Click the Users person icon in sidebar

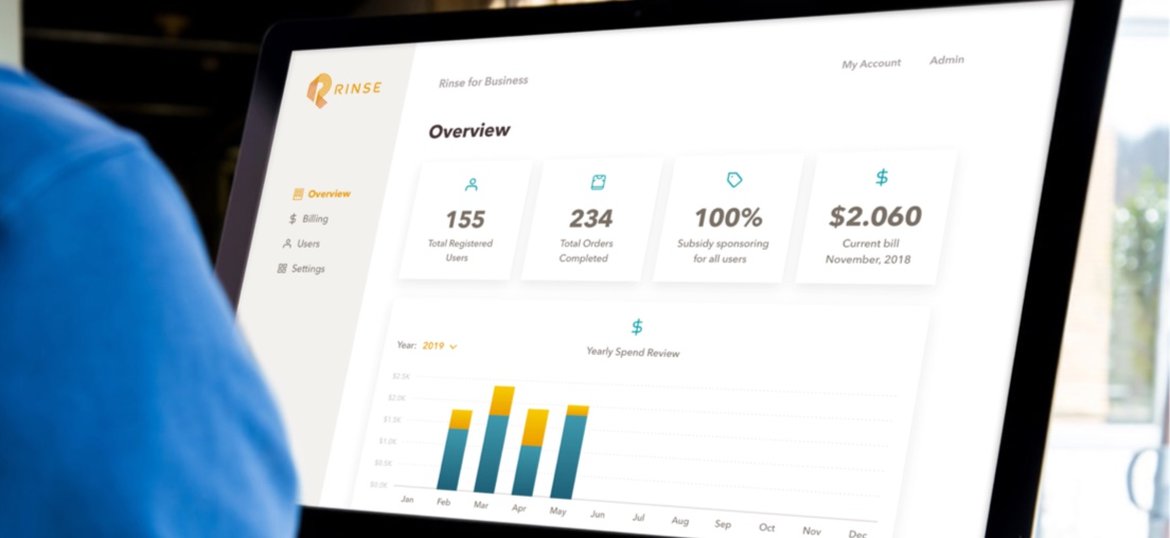click(287, 243)
